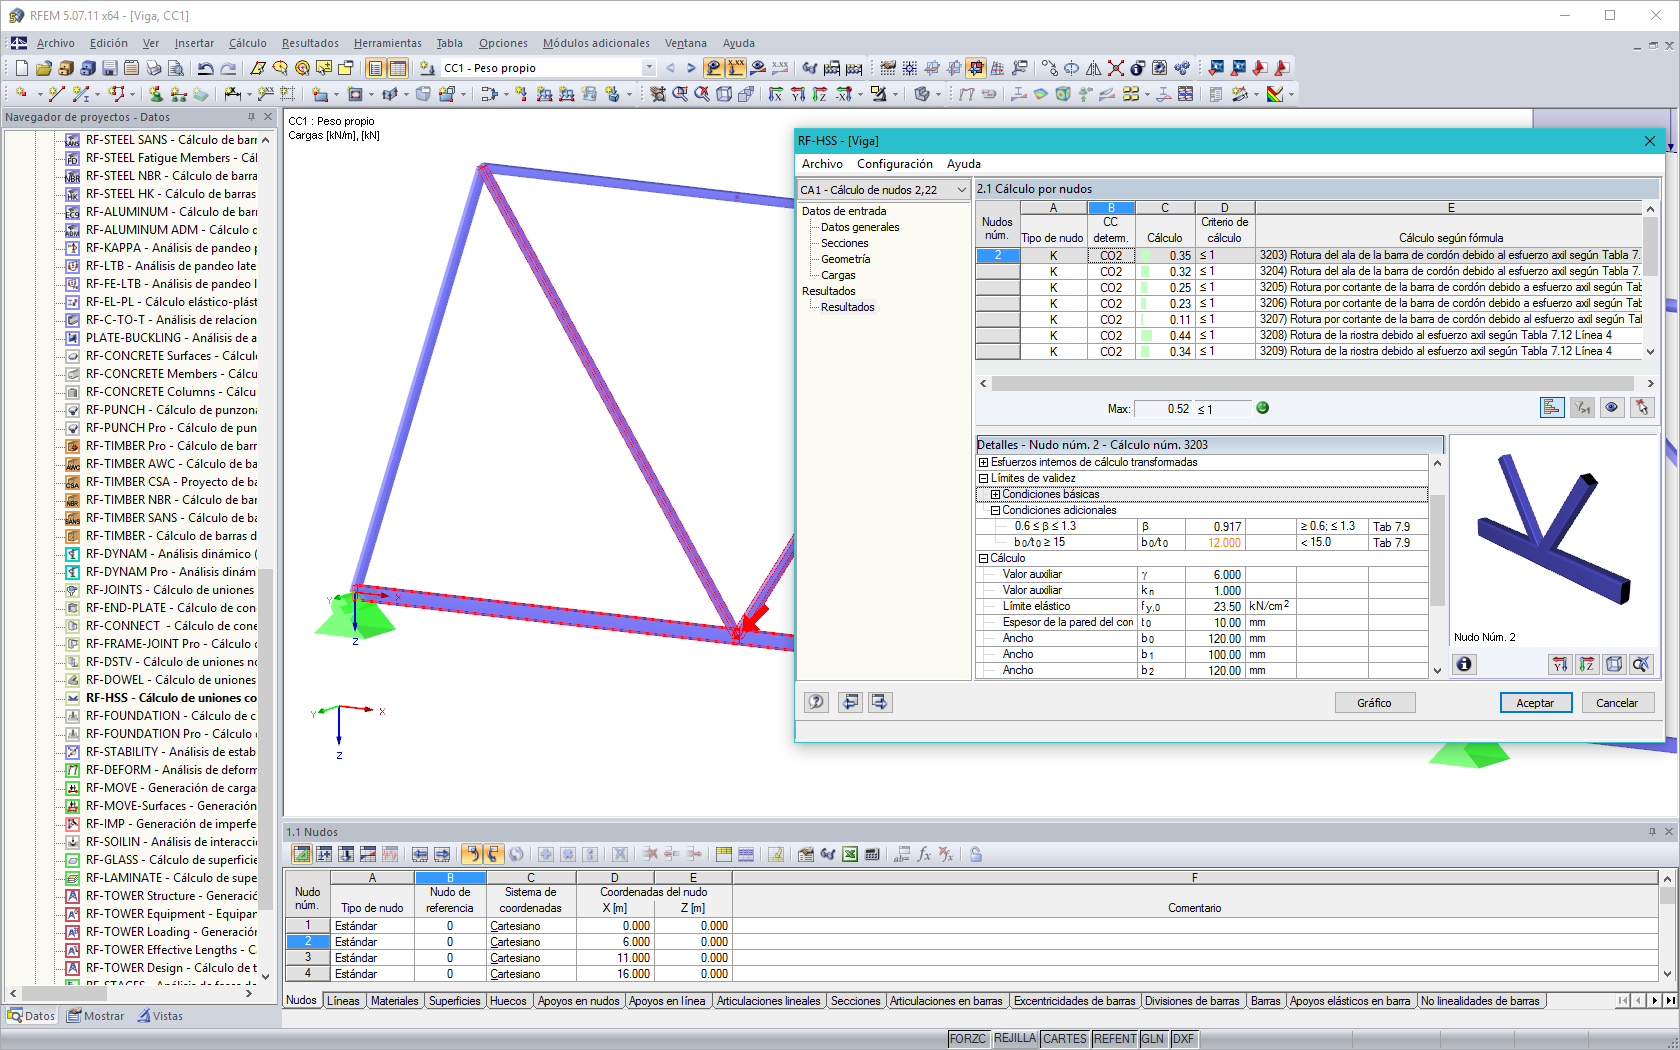The height and width of the screenshot is (1050, 1680).
Task: Toggle FORZC in the status bar
Action: (x=967, y=1039)
